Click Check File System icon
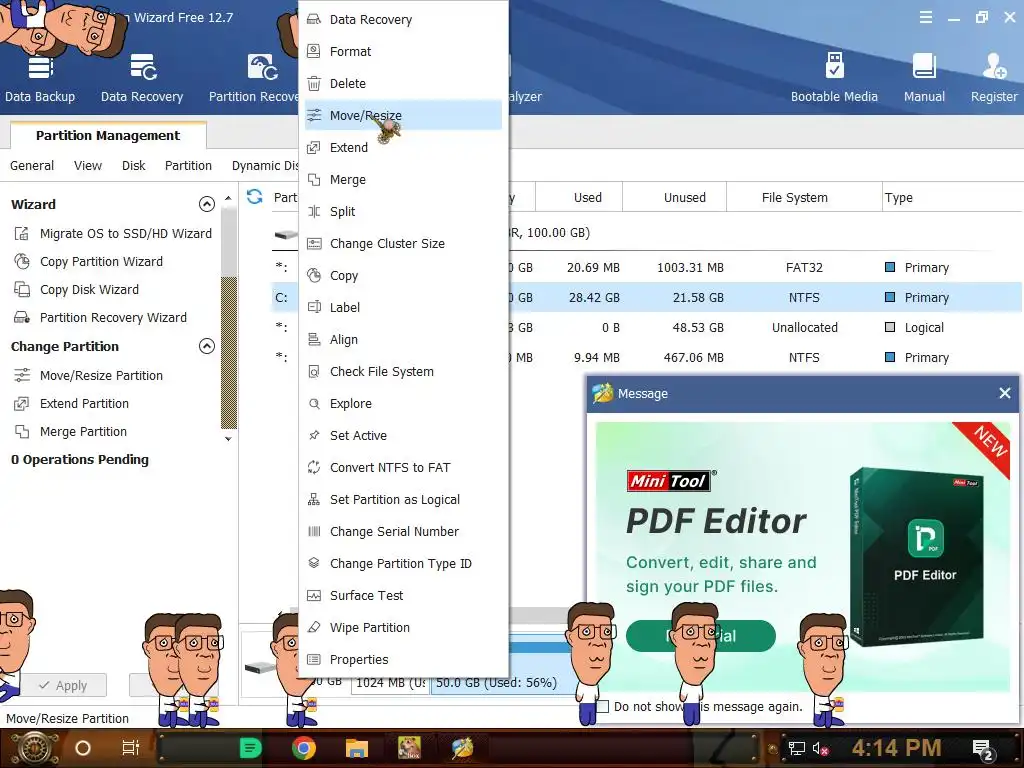Image resolution: width=1024 pixels, height=768 pixels. [314, 372]
